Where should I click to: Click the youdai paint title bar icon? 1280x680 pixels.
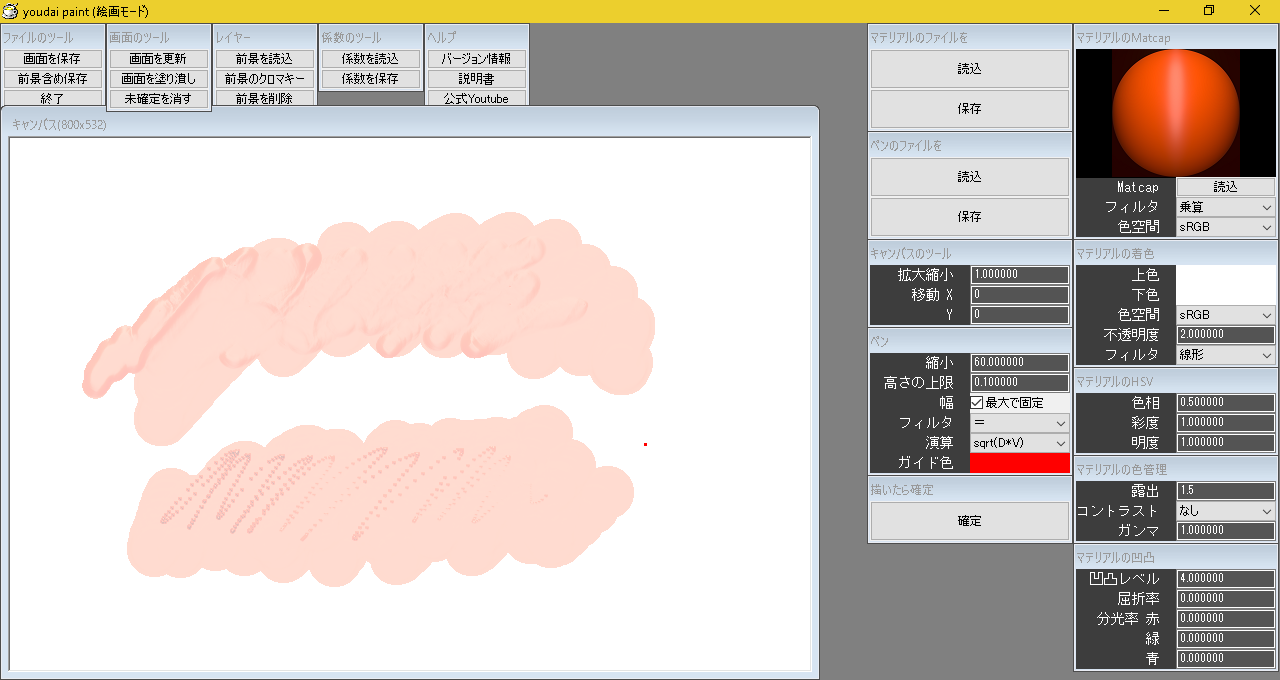(11, 11)
